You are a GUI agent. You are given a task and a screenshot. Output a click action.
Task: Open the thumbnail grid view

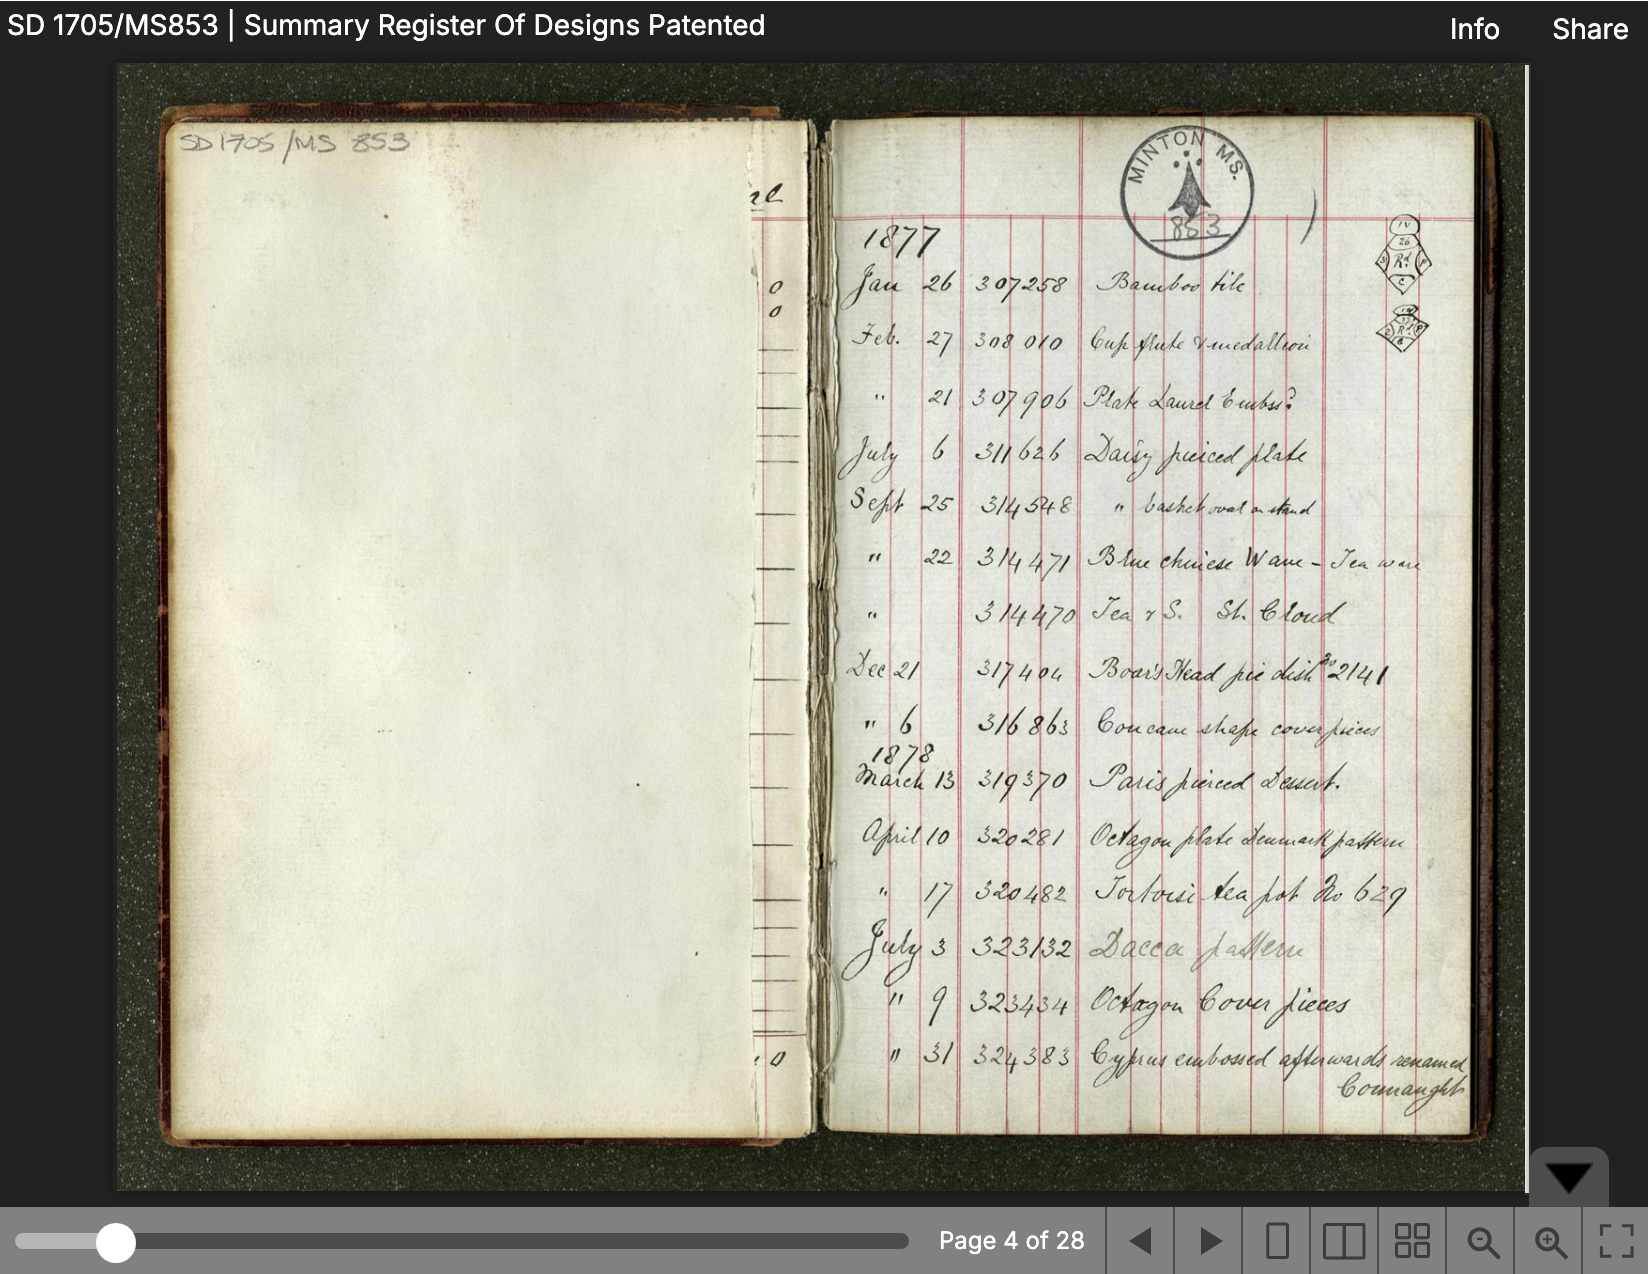pos(1412,1241)
